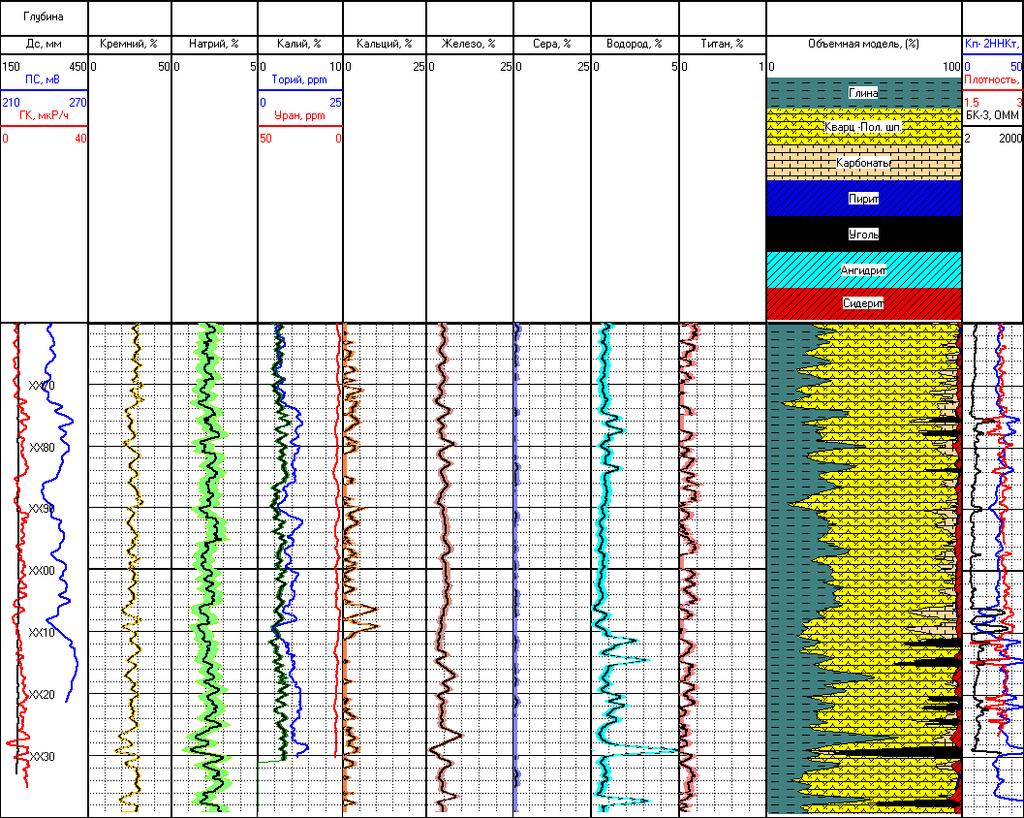This screenshot has height=818, width=1024.
Task: Click the 100 scale maximum of Объемная модель
Action: [951, 67]
